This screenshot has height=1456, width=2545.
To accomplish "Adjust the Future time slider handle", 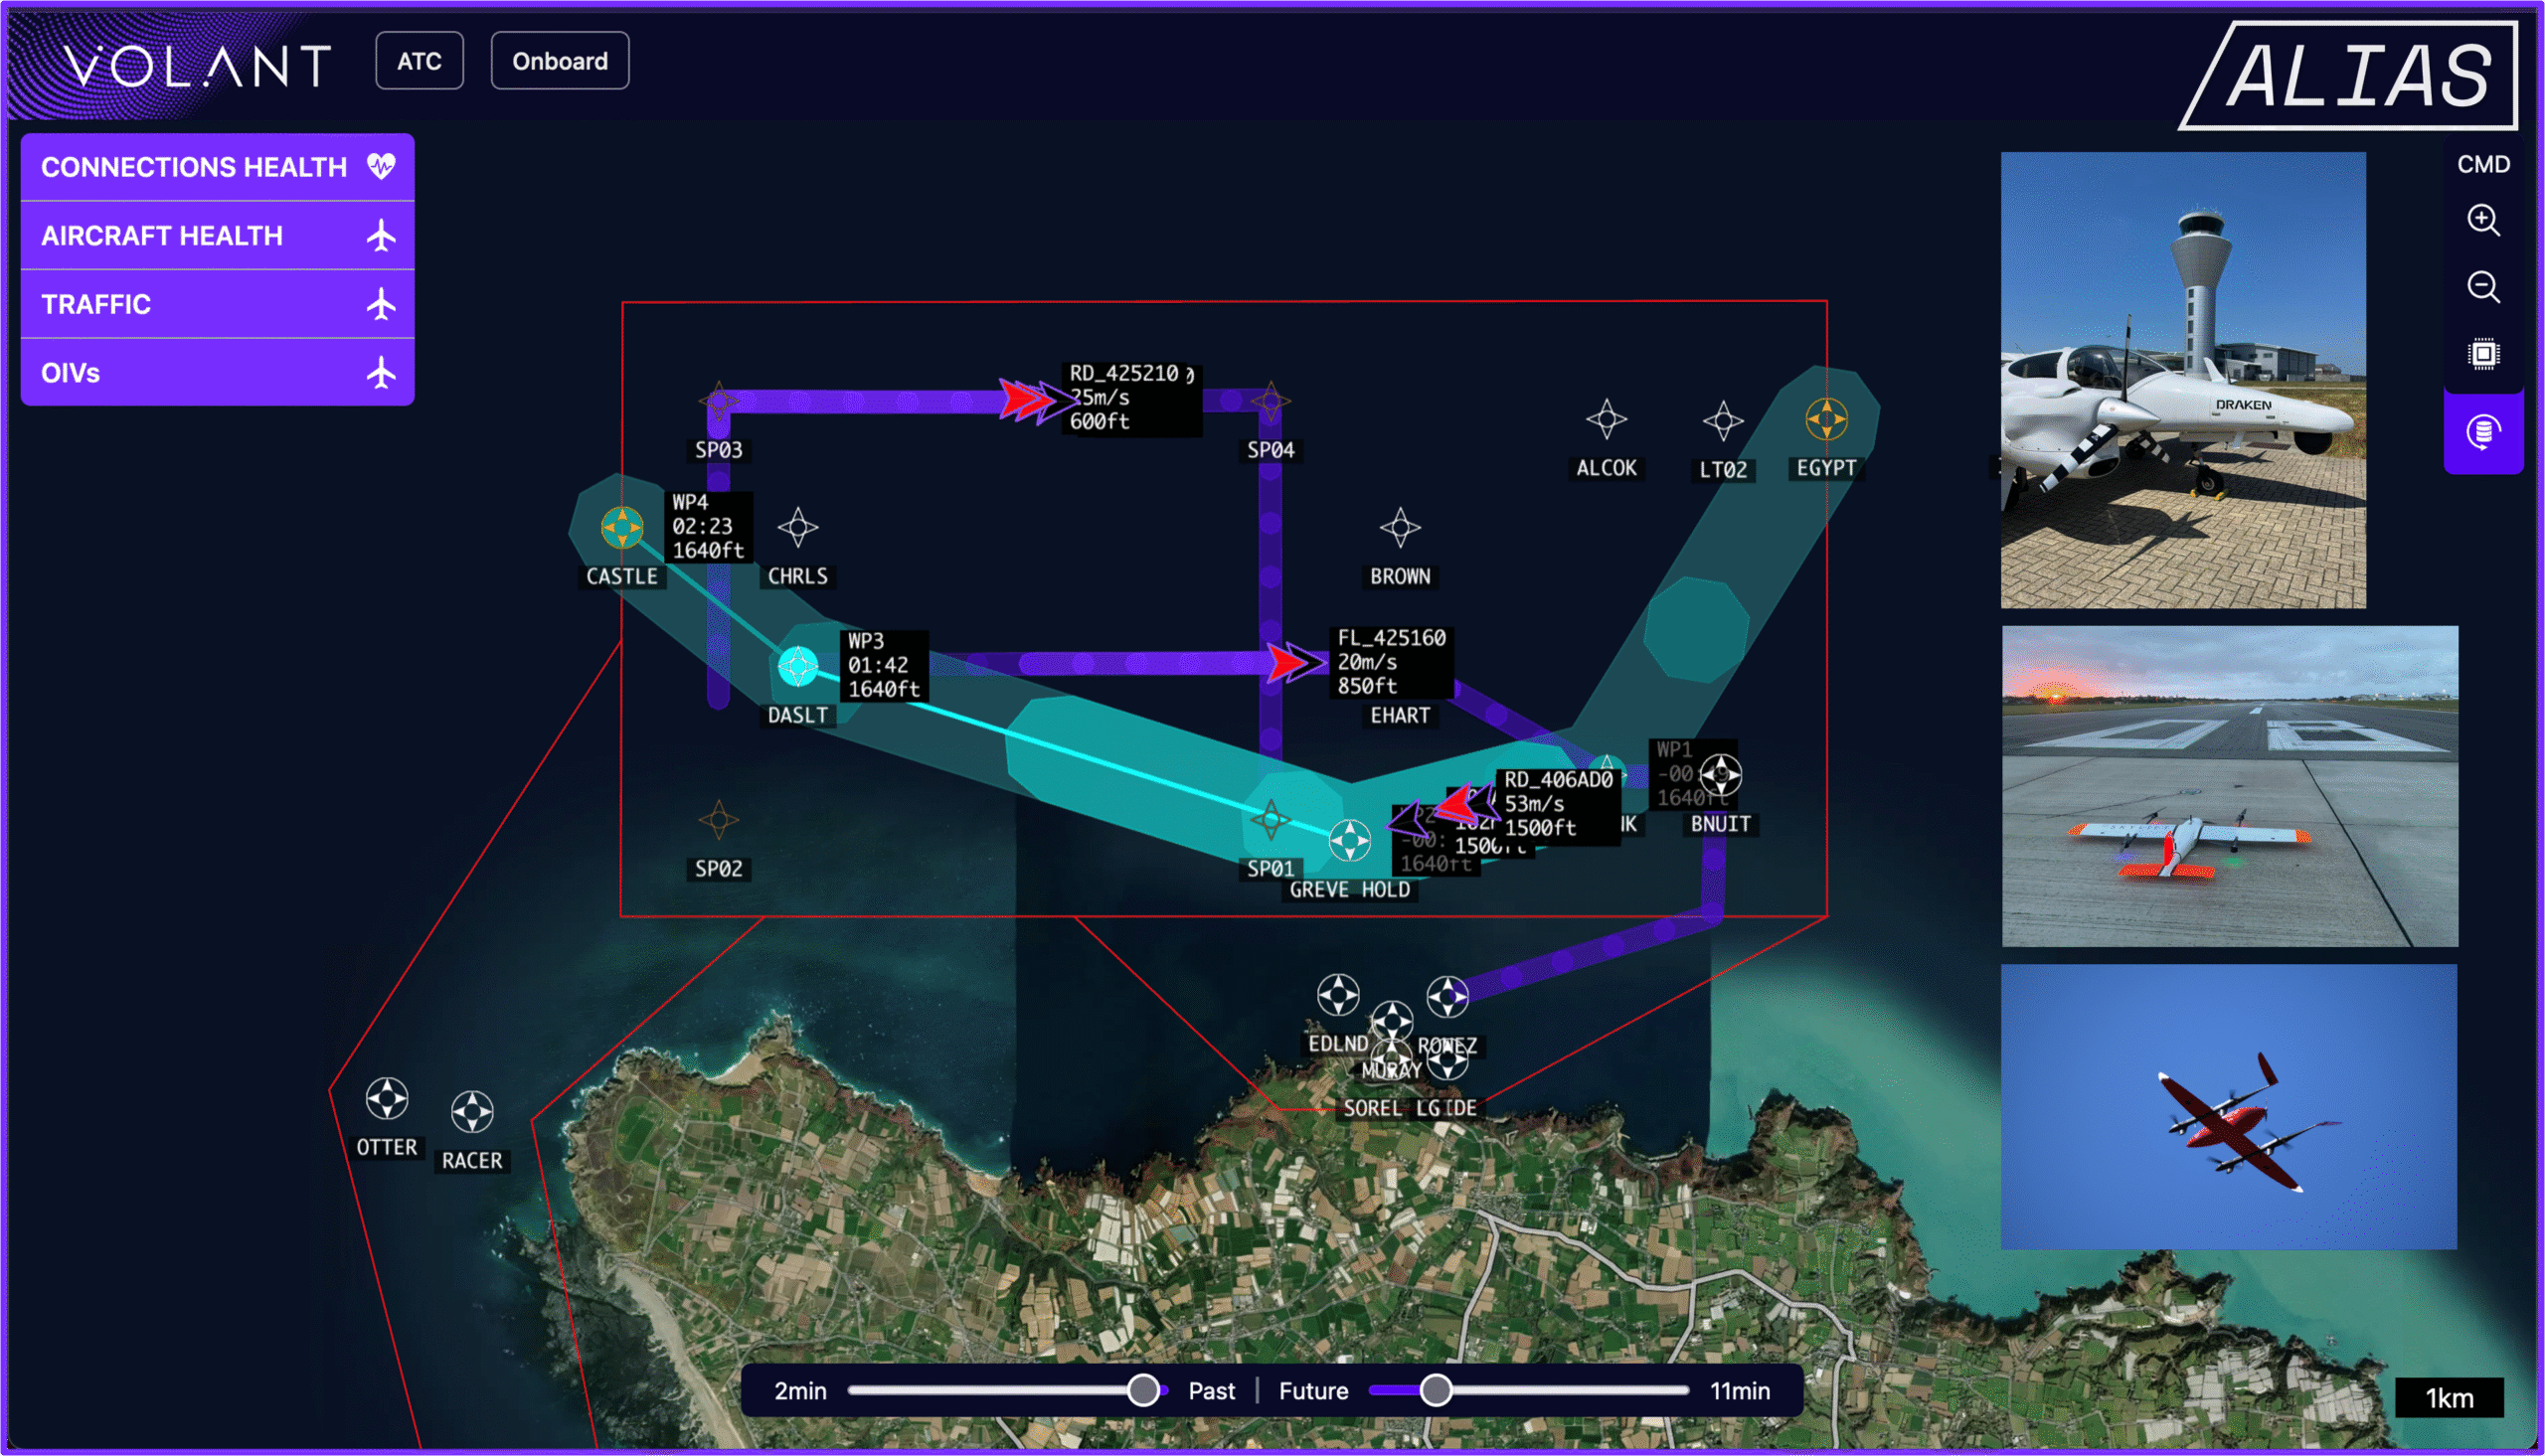I will (1436, 1390).
